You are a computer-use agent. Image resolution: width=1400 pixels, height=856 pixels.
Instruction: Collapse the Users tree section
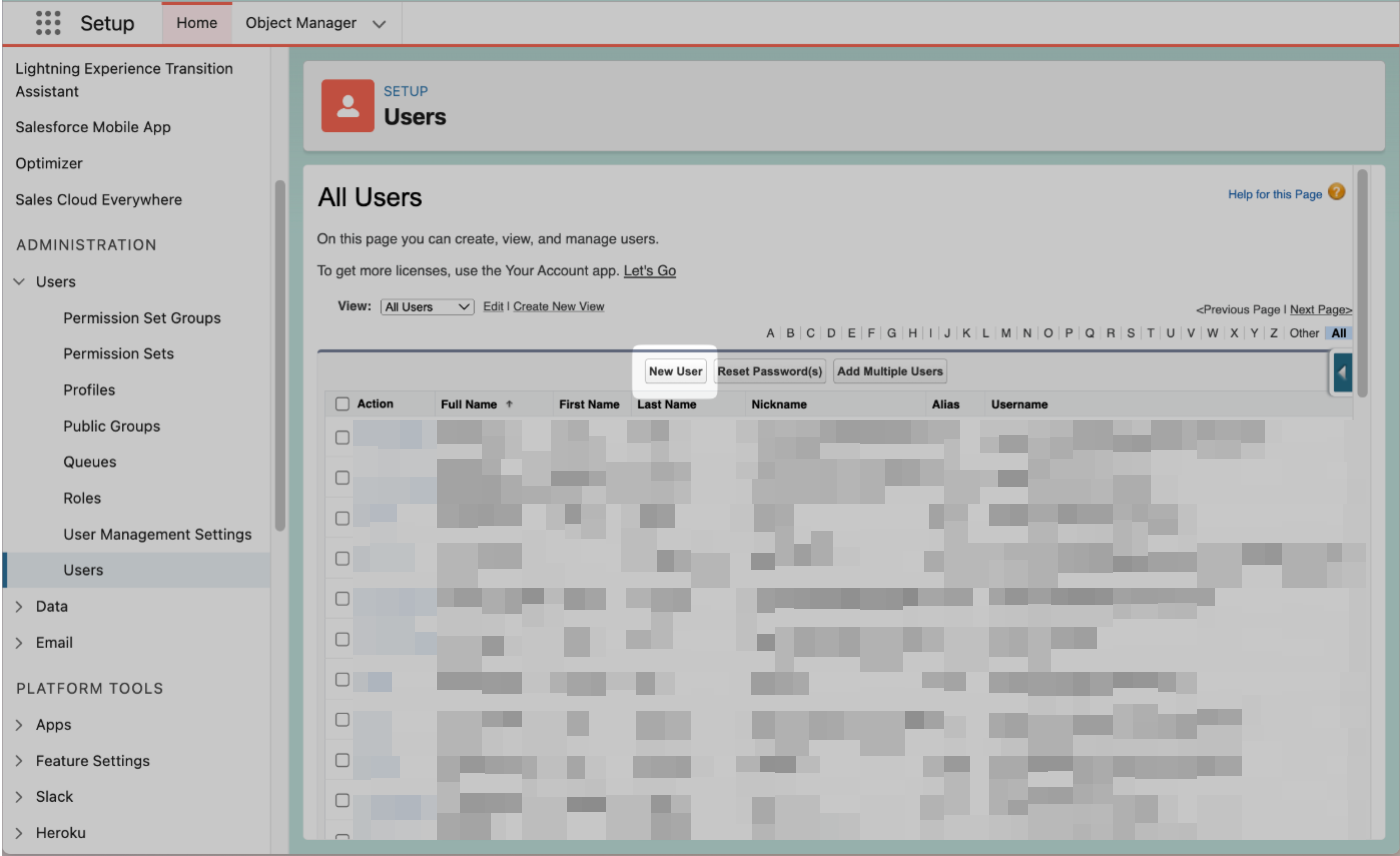pos(19,282)
